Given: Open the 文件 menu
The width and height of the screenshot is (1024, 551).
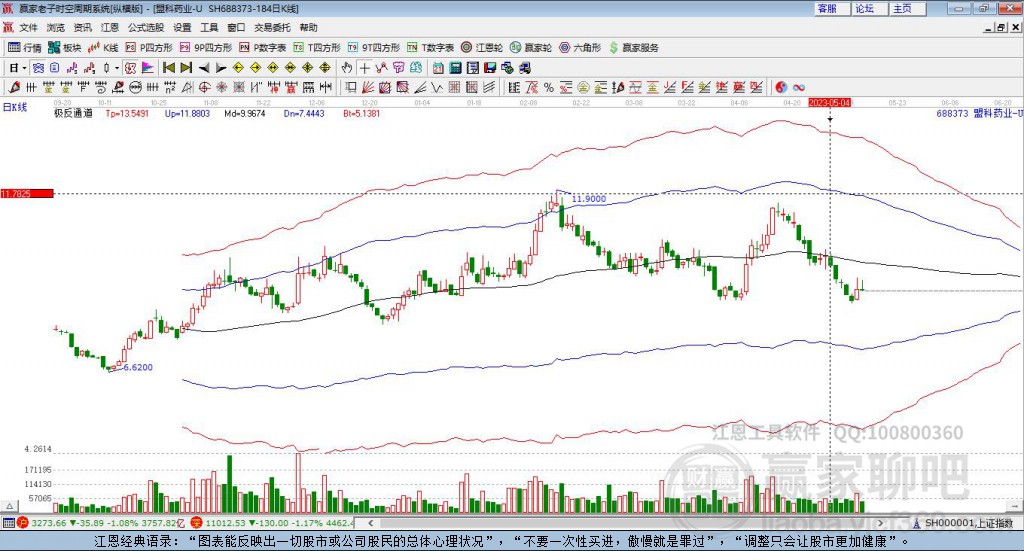Looking at the screenshot, I should click(29, 27).
